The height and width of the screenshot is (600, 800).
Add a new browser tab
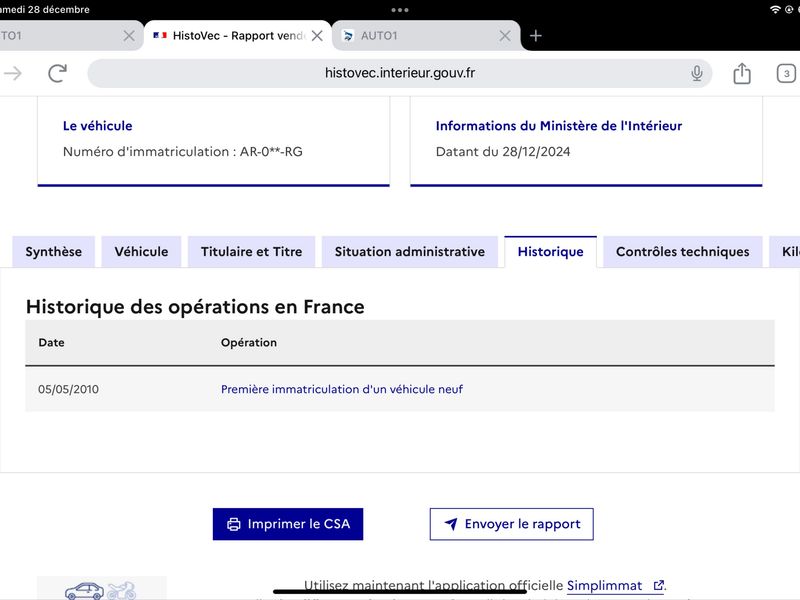tap(535, 36)
